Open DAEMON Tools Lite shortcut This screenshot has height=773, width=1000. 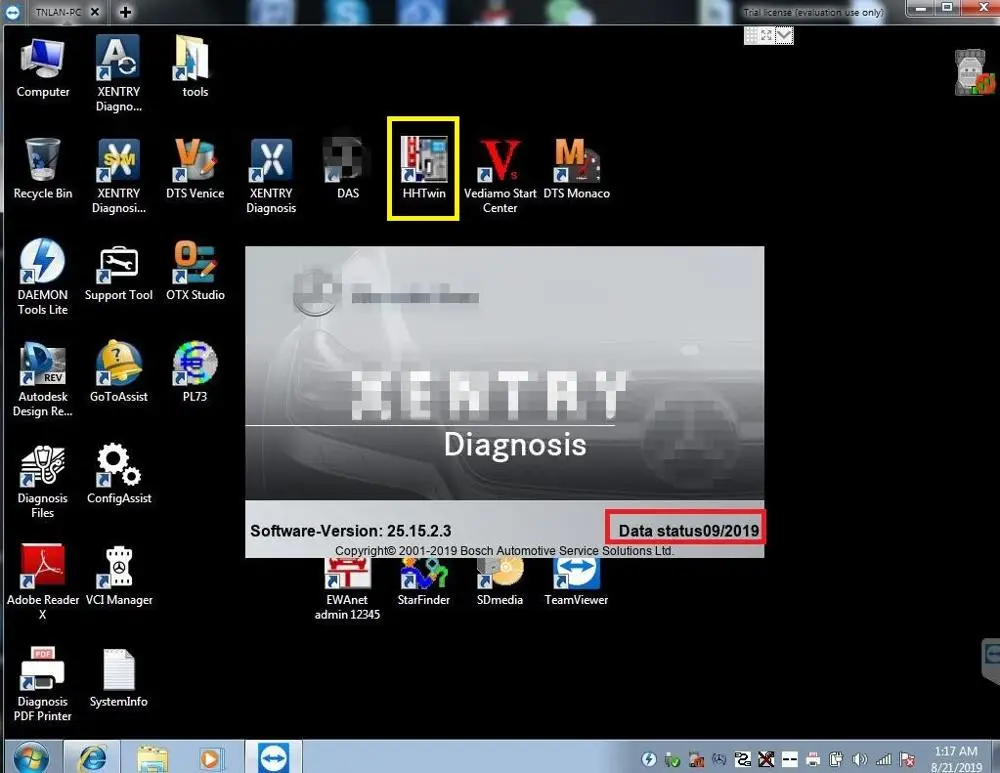pos(43,277)
